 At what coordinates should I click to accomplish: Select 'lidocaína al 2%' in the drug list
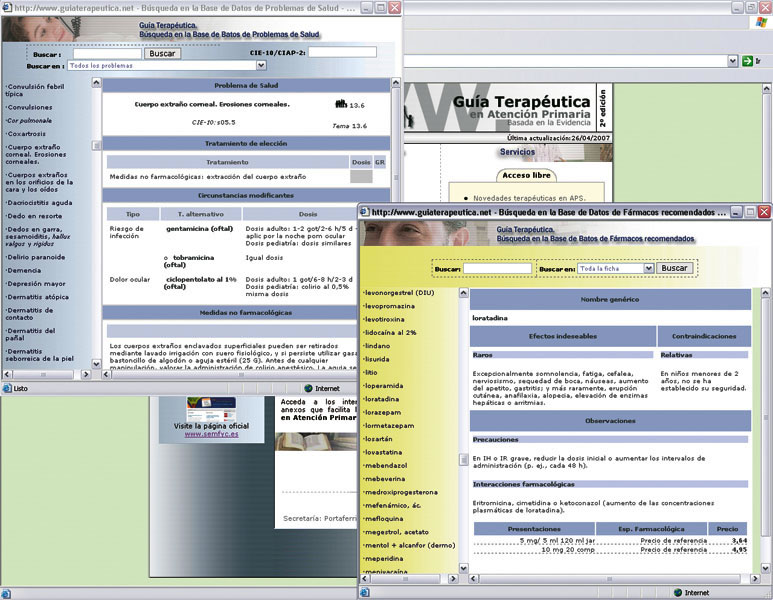pyautogui.click(x=390, y=333)
